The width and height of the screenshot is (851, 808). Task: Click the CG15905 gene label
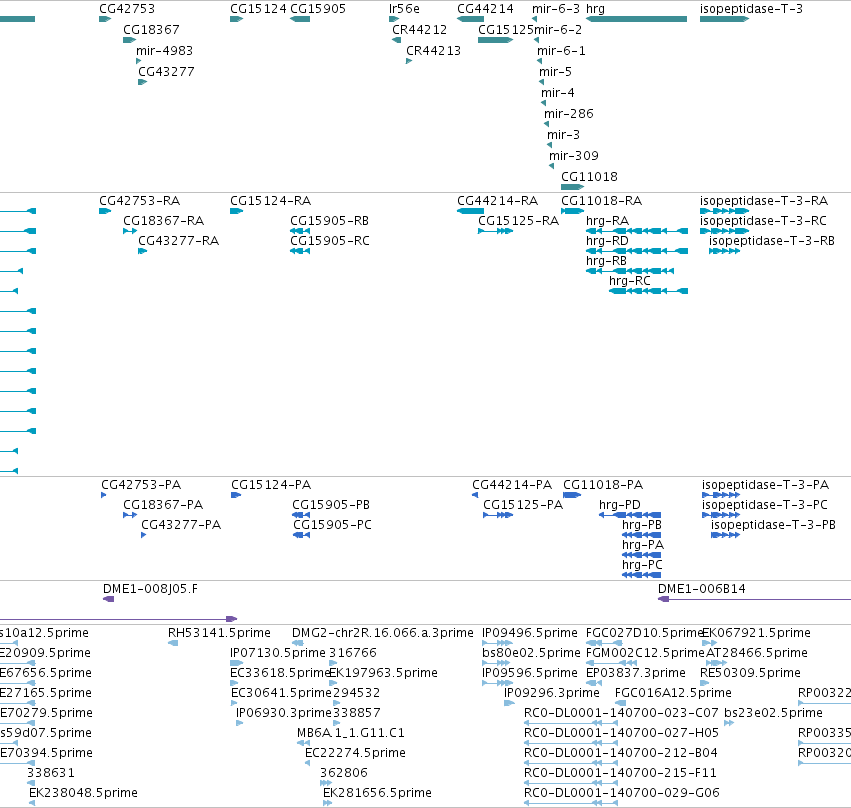318,9
